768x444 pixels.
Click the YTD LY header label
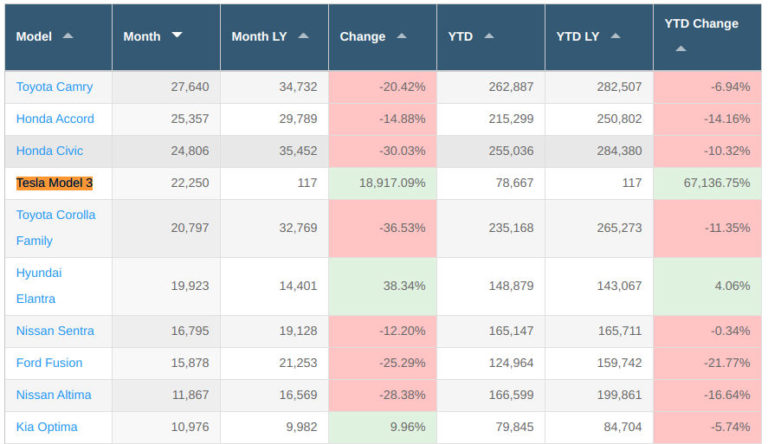tap(577, 36)
